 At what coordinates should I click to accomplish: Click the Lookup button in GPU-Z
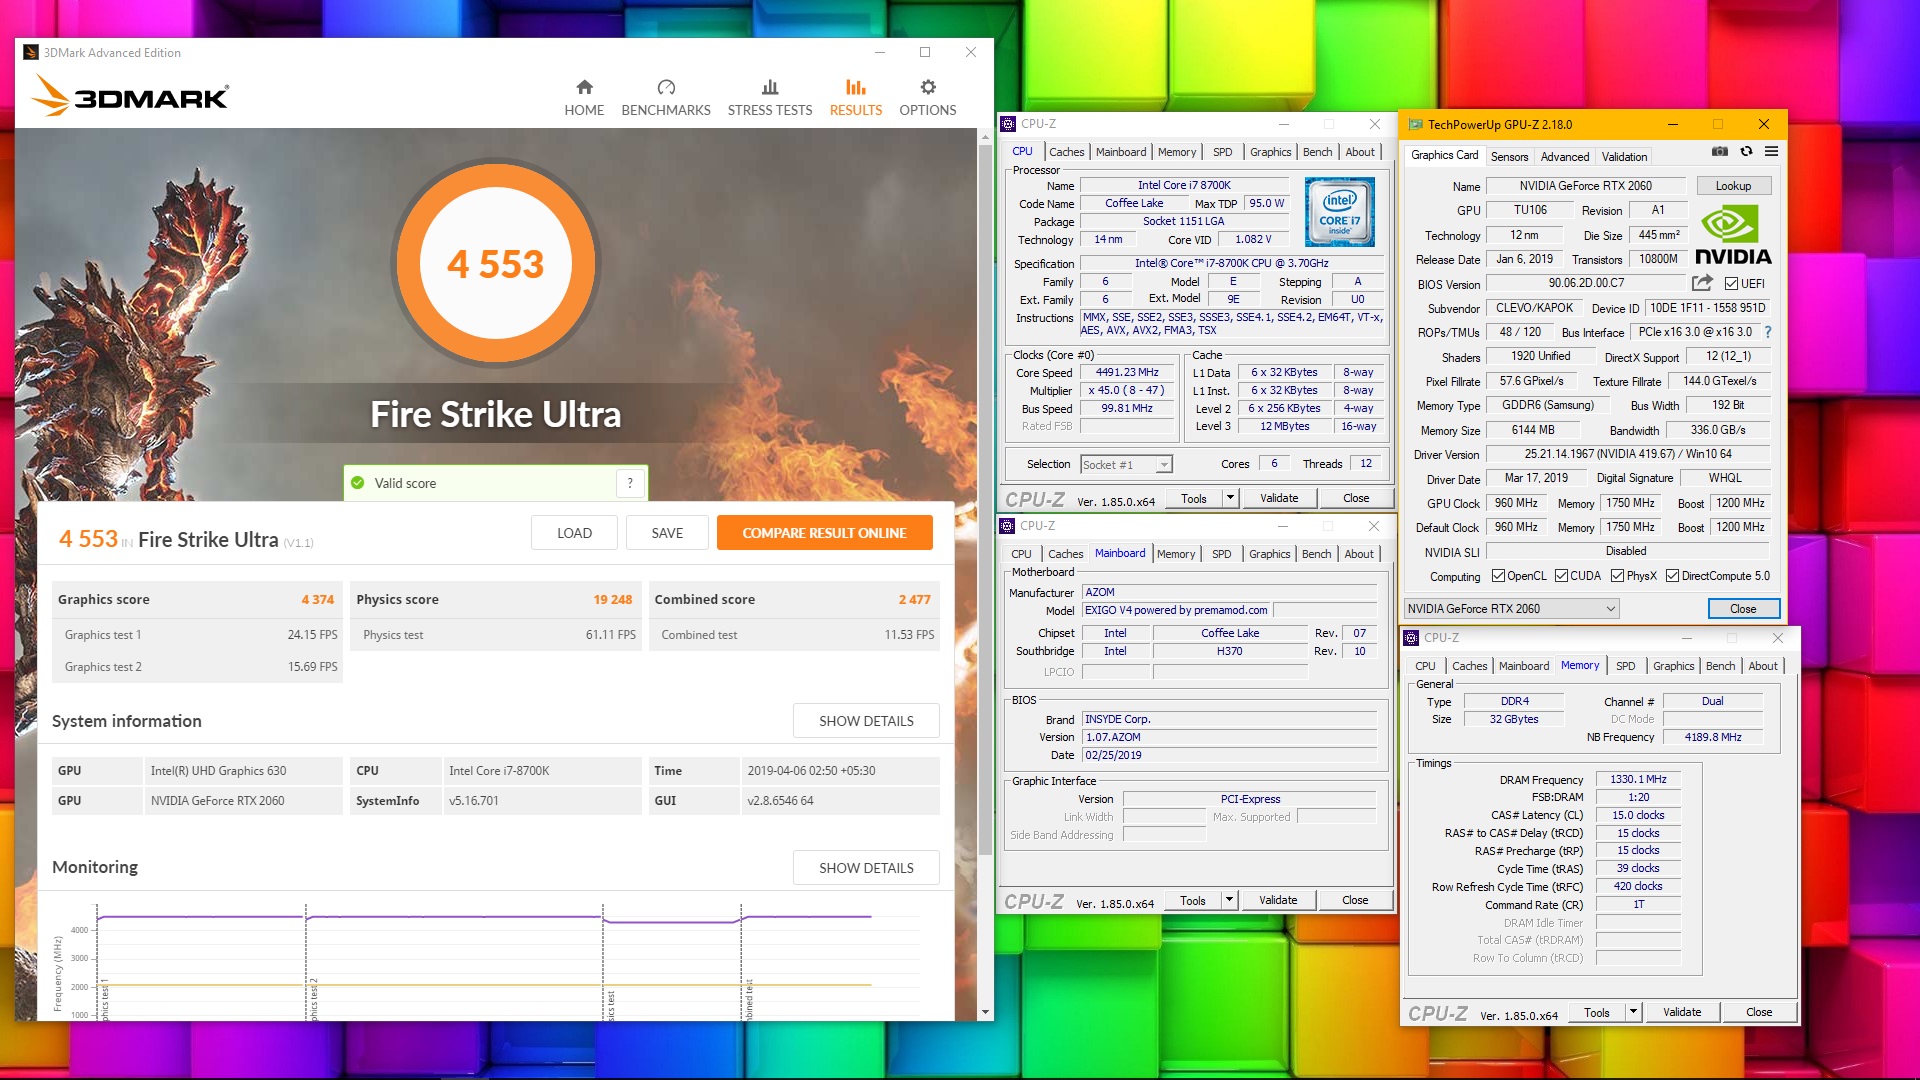tap(1733, 186)
